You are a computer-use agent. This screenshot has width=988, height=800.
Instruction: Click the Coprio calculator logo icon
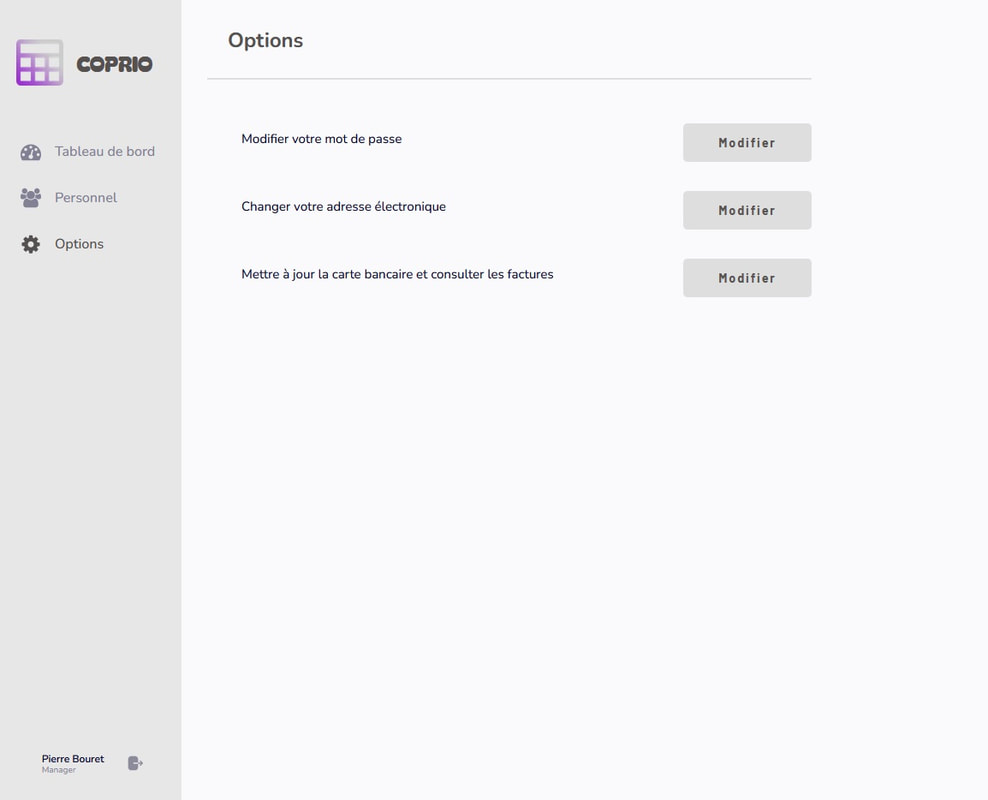point(39,63)
